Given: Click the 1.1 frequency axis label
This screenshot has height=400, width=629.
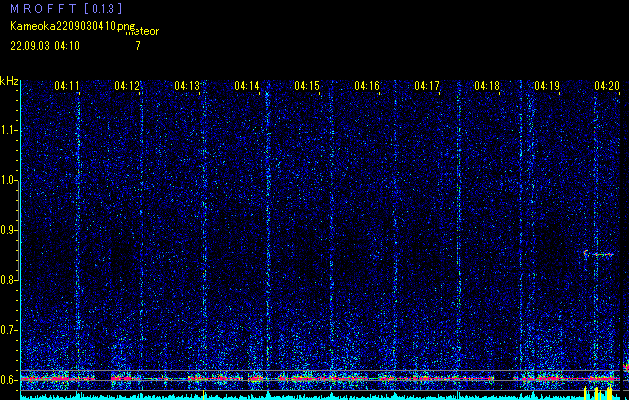Looking at the screenshot, I should coord(7,130).
